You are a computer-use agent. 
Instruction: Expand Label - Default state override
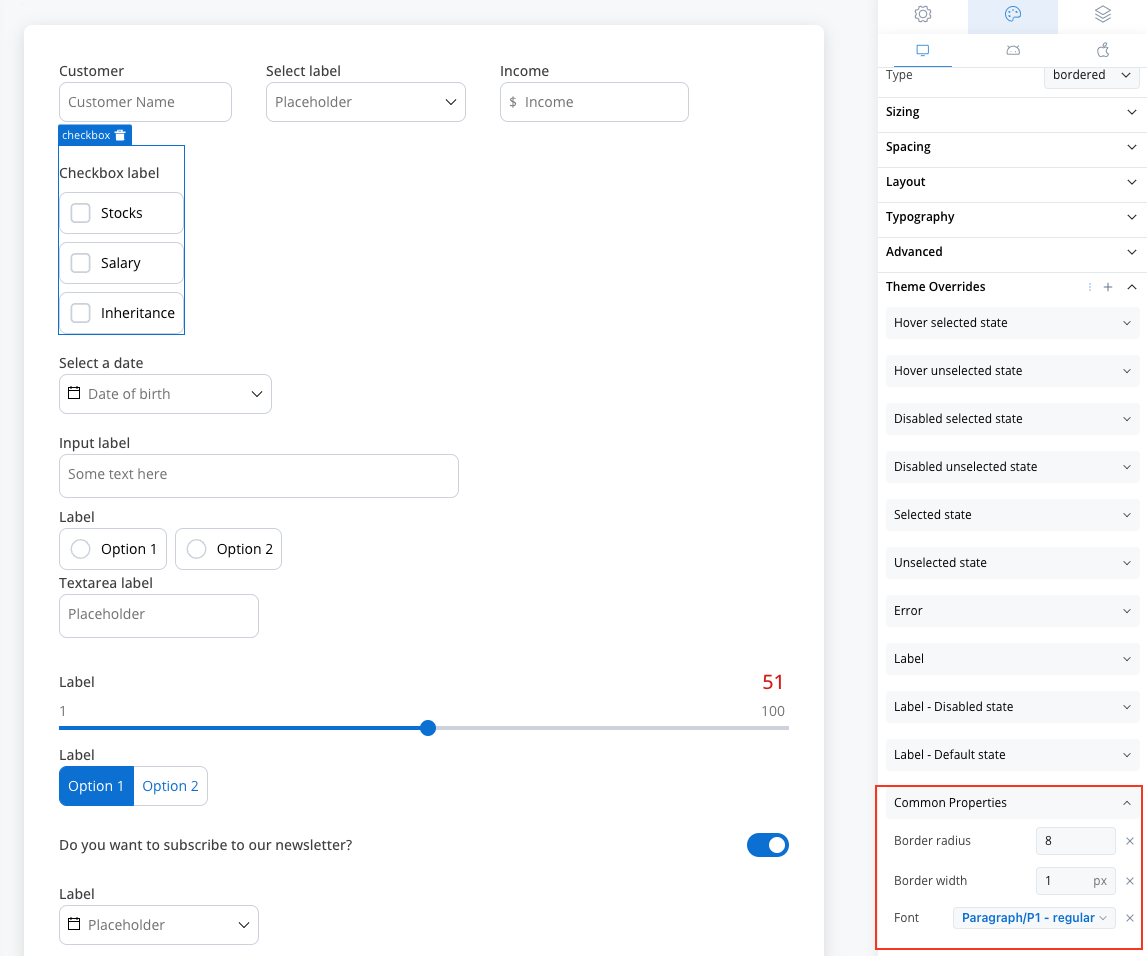click(x=1012, y=755)
